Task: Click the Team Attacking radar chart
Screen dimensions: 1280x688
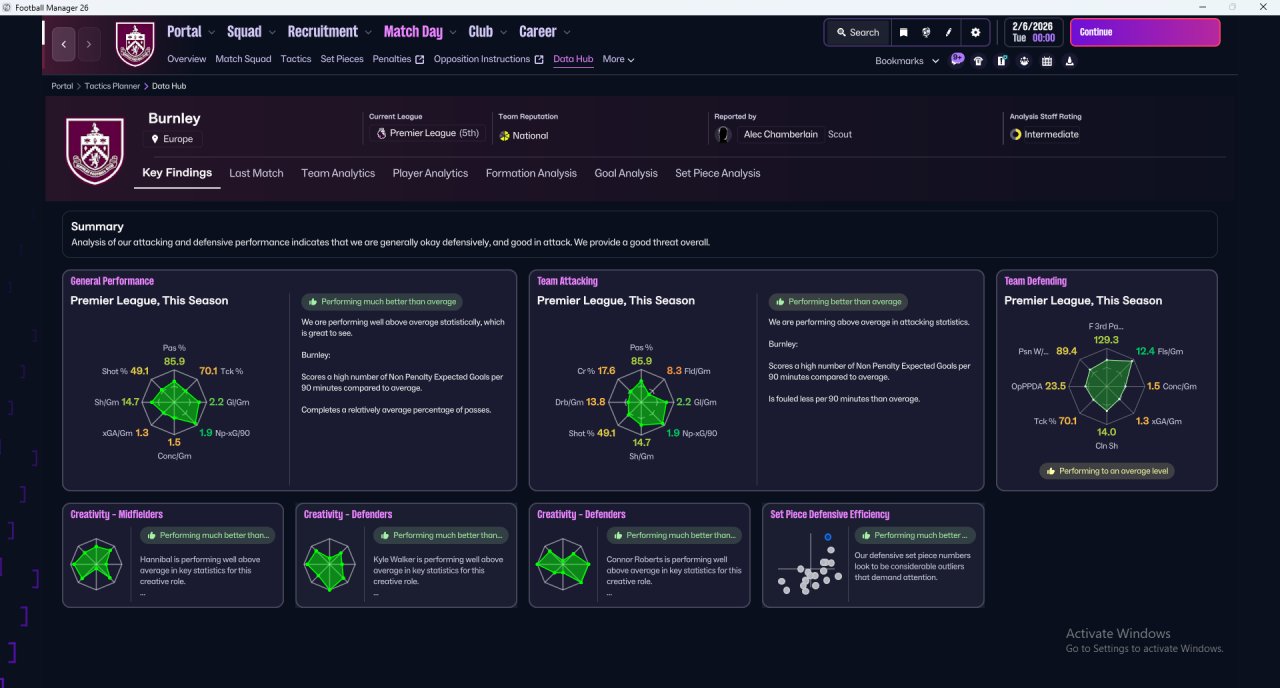Action: click(641, 402)
